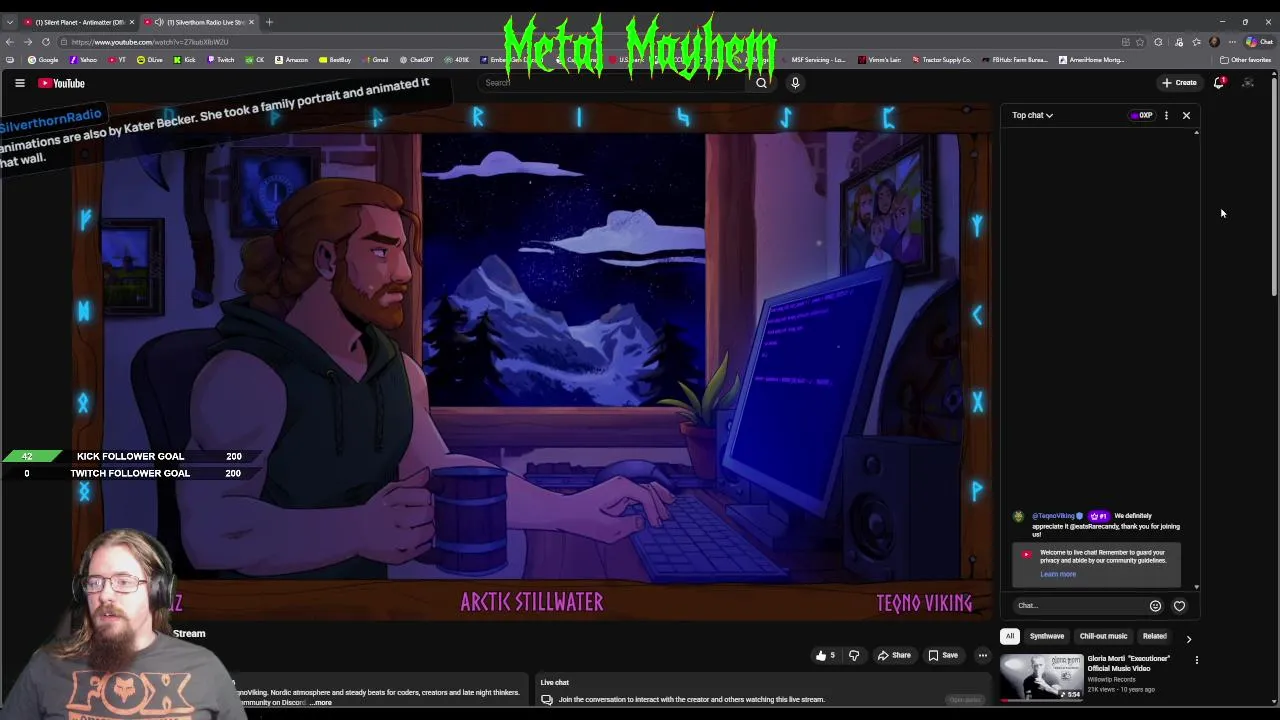The image size is (1280, 720).
Task: Click the Open panel button for Live chat
Action: pyautogui.click(x=965, y=700)
